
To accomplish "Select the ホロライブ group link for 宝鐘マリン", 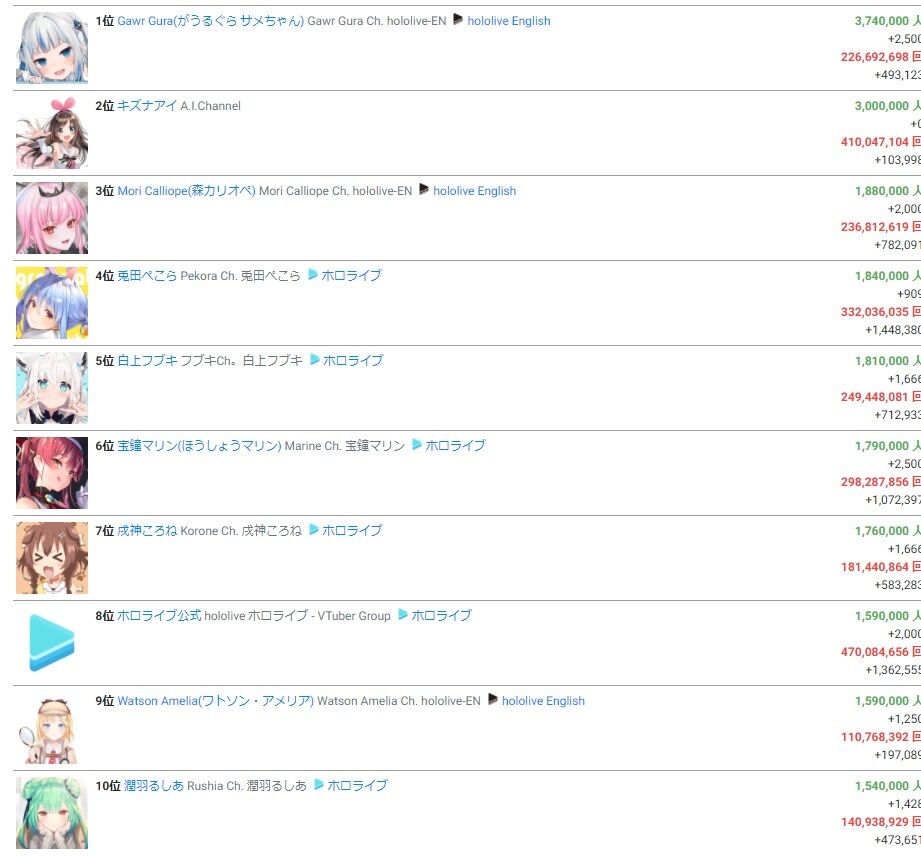I will tap(455, 445).
